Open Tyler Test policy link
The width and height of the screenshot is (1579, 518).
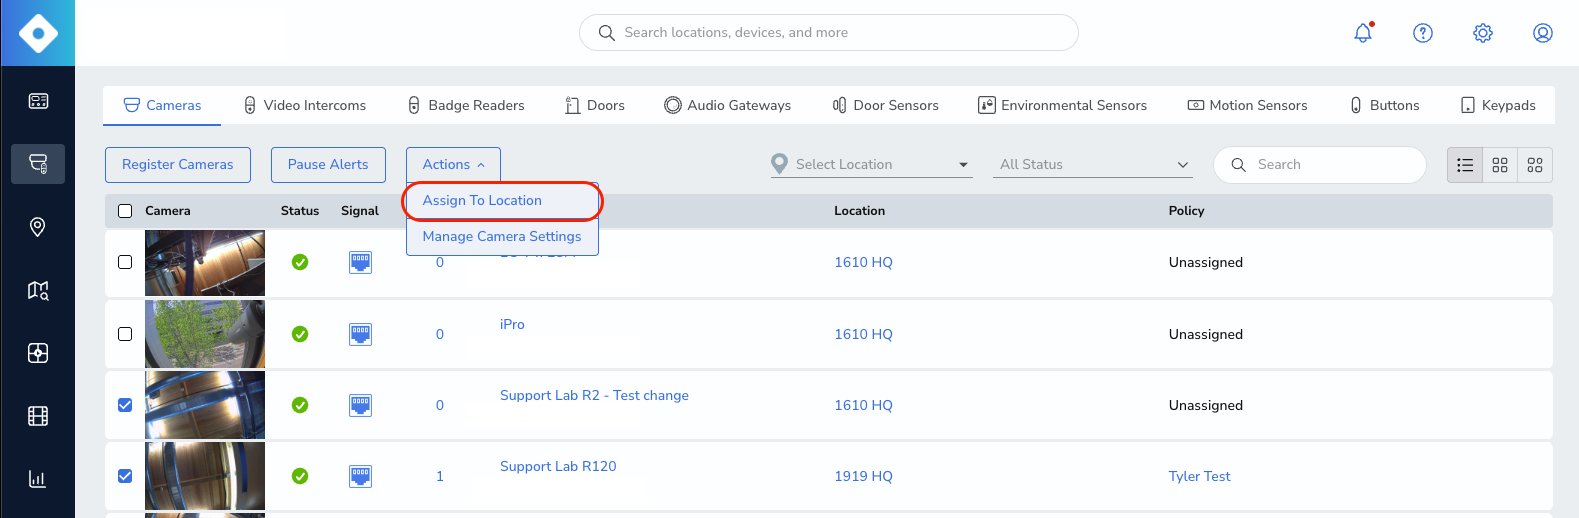pyautogui.click(x=1199, y=476)
